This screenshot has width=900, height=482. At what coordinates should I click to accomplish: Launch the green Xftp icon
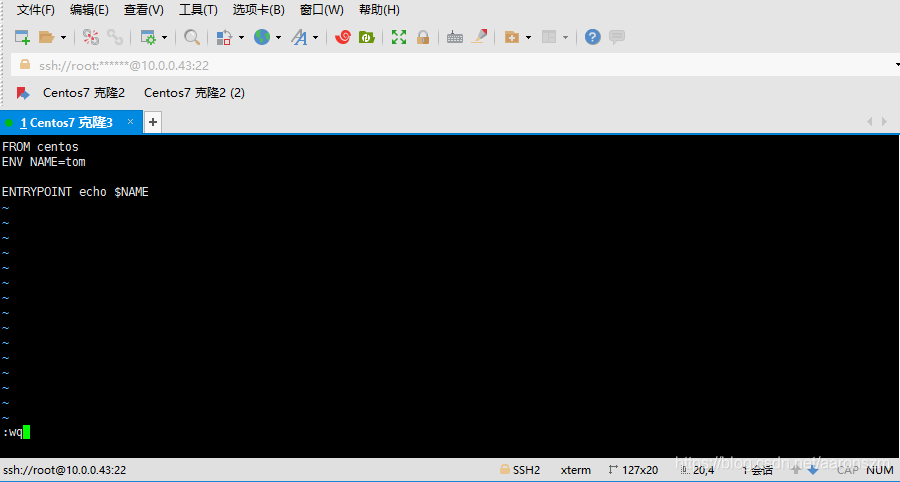tap(366, 37)
